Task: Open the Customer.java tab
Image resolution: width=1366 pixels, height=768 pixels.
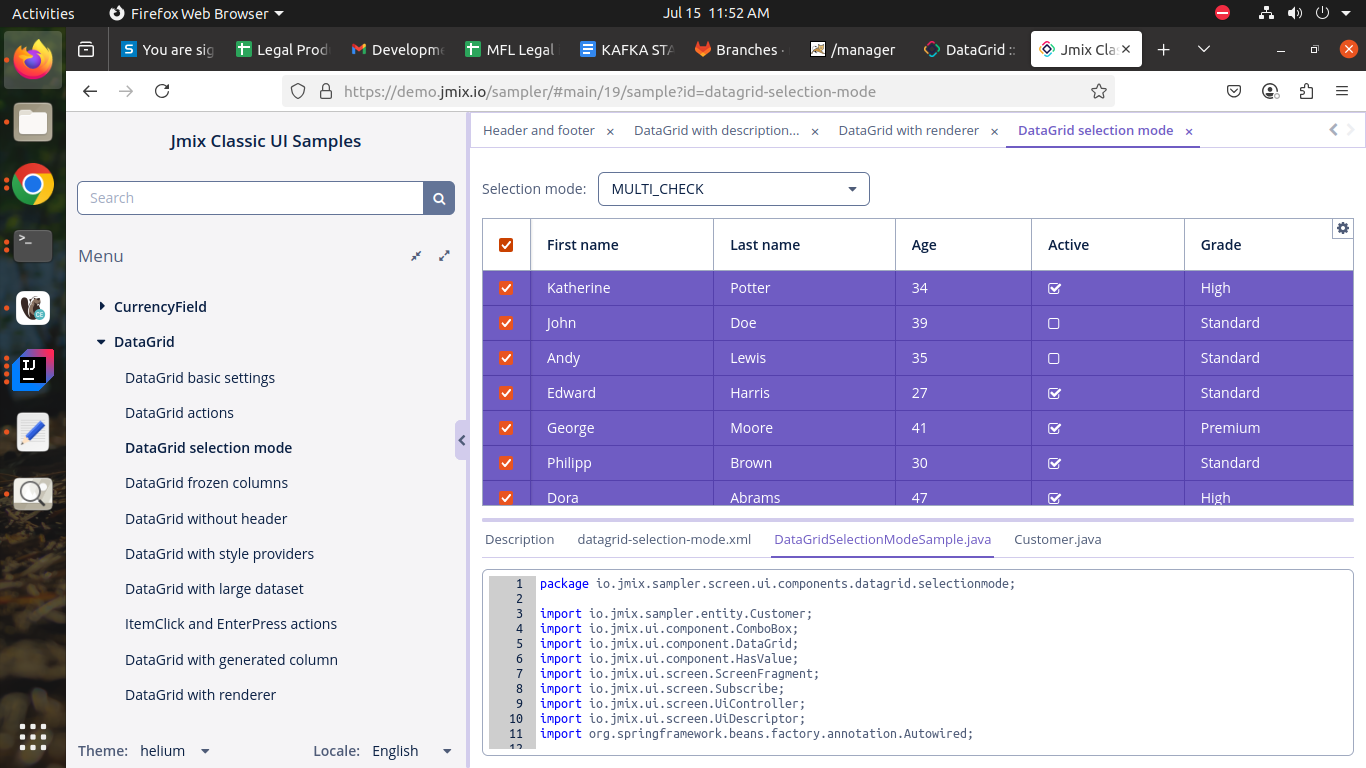Action: (1058, 539)
